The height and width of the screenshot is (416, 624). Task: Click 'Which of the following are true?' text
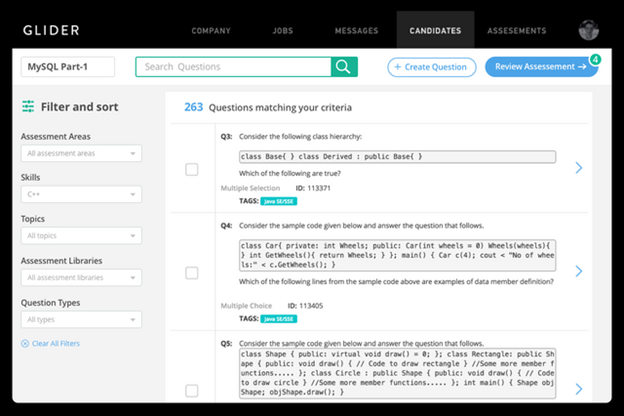[290, 173]
